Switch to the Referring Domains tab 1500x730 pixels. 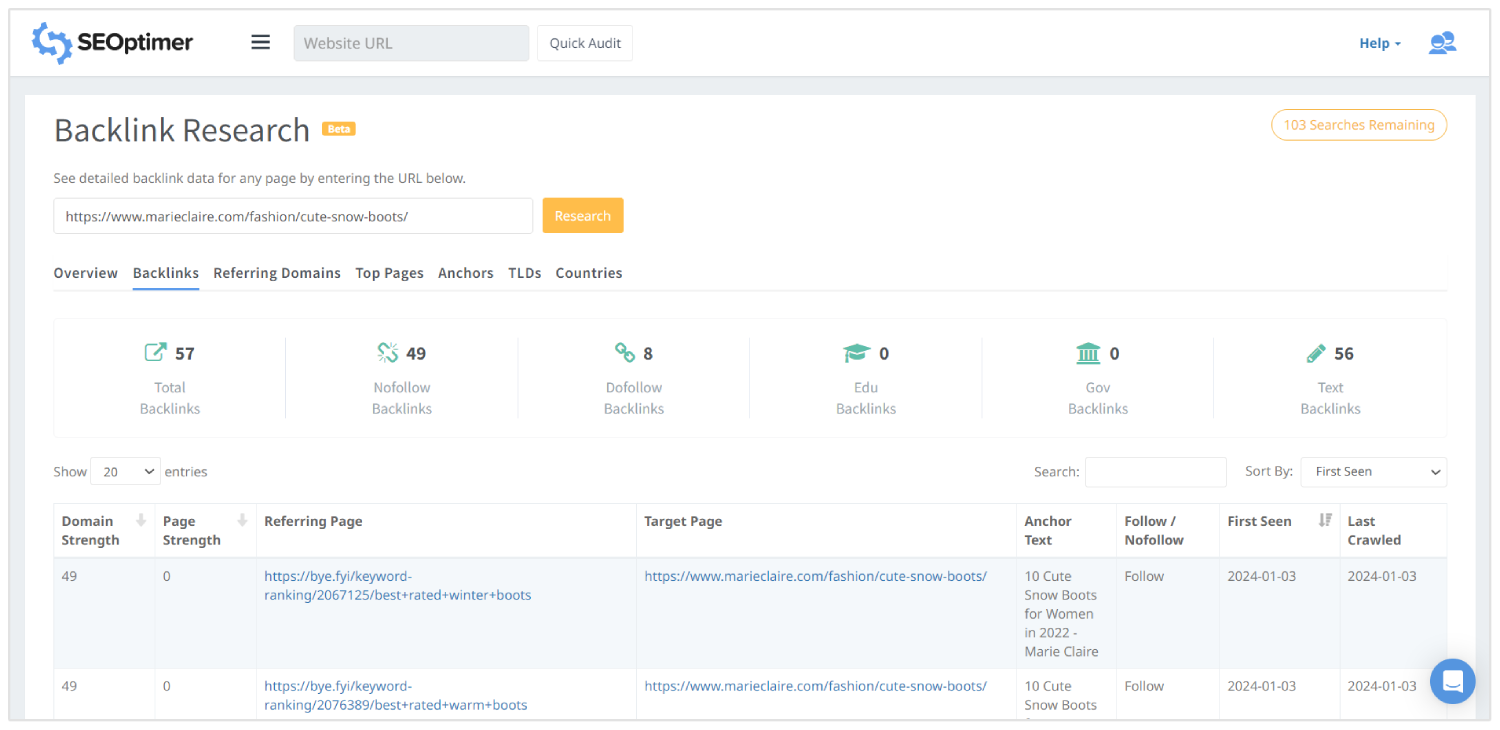click(277, 273)
